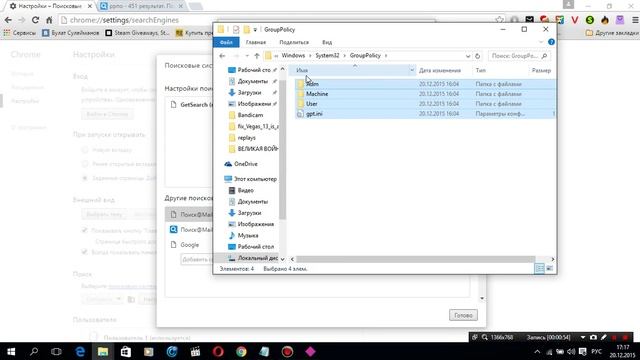Open Windows Start menu
Screen dimensions: 640x360
tap(11, 351)
